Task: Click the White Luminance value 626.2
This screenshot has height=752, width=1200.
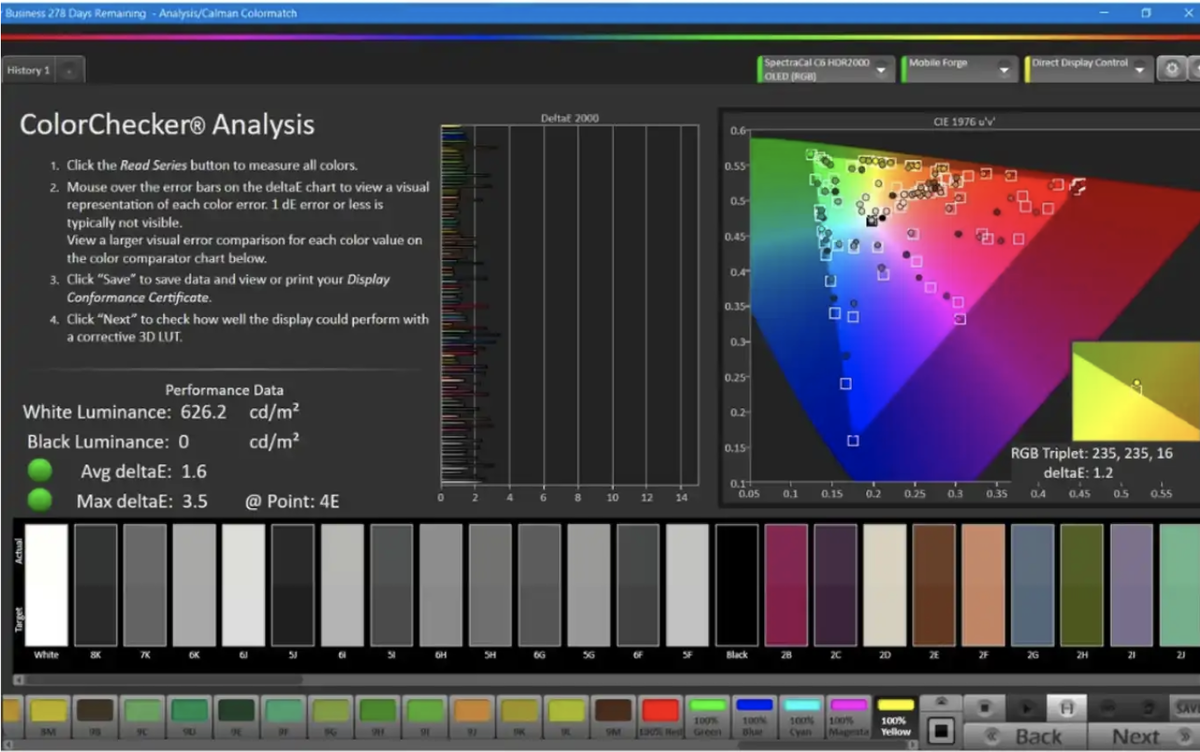Action: [x=204, y=412]
